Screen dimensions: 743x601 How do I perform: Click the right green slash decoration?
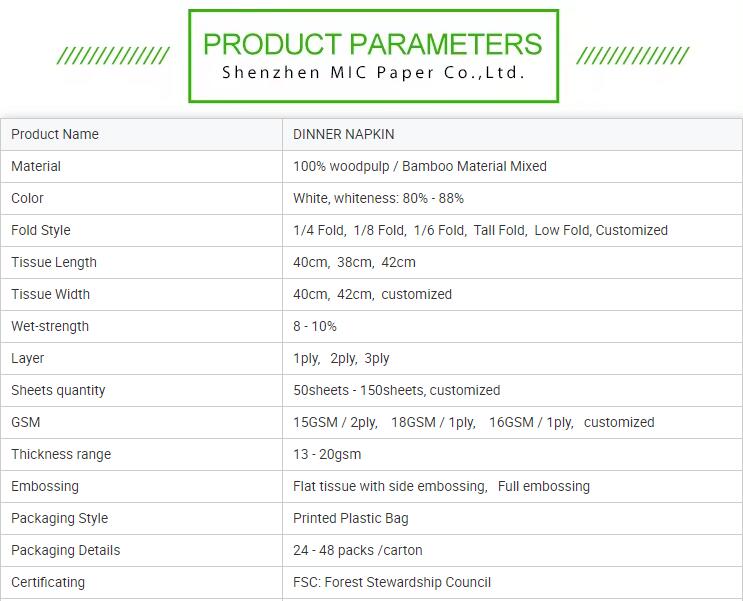point(633,55)
